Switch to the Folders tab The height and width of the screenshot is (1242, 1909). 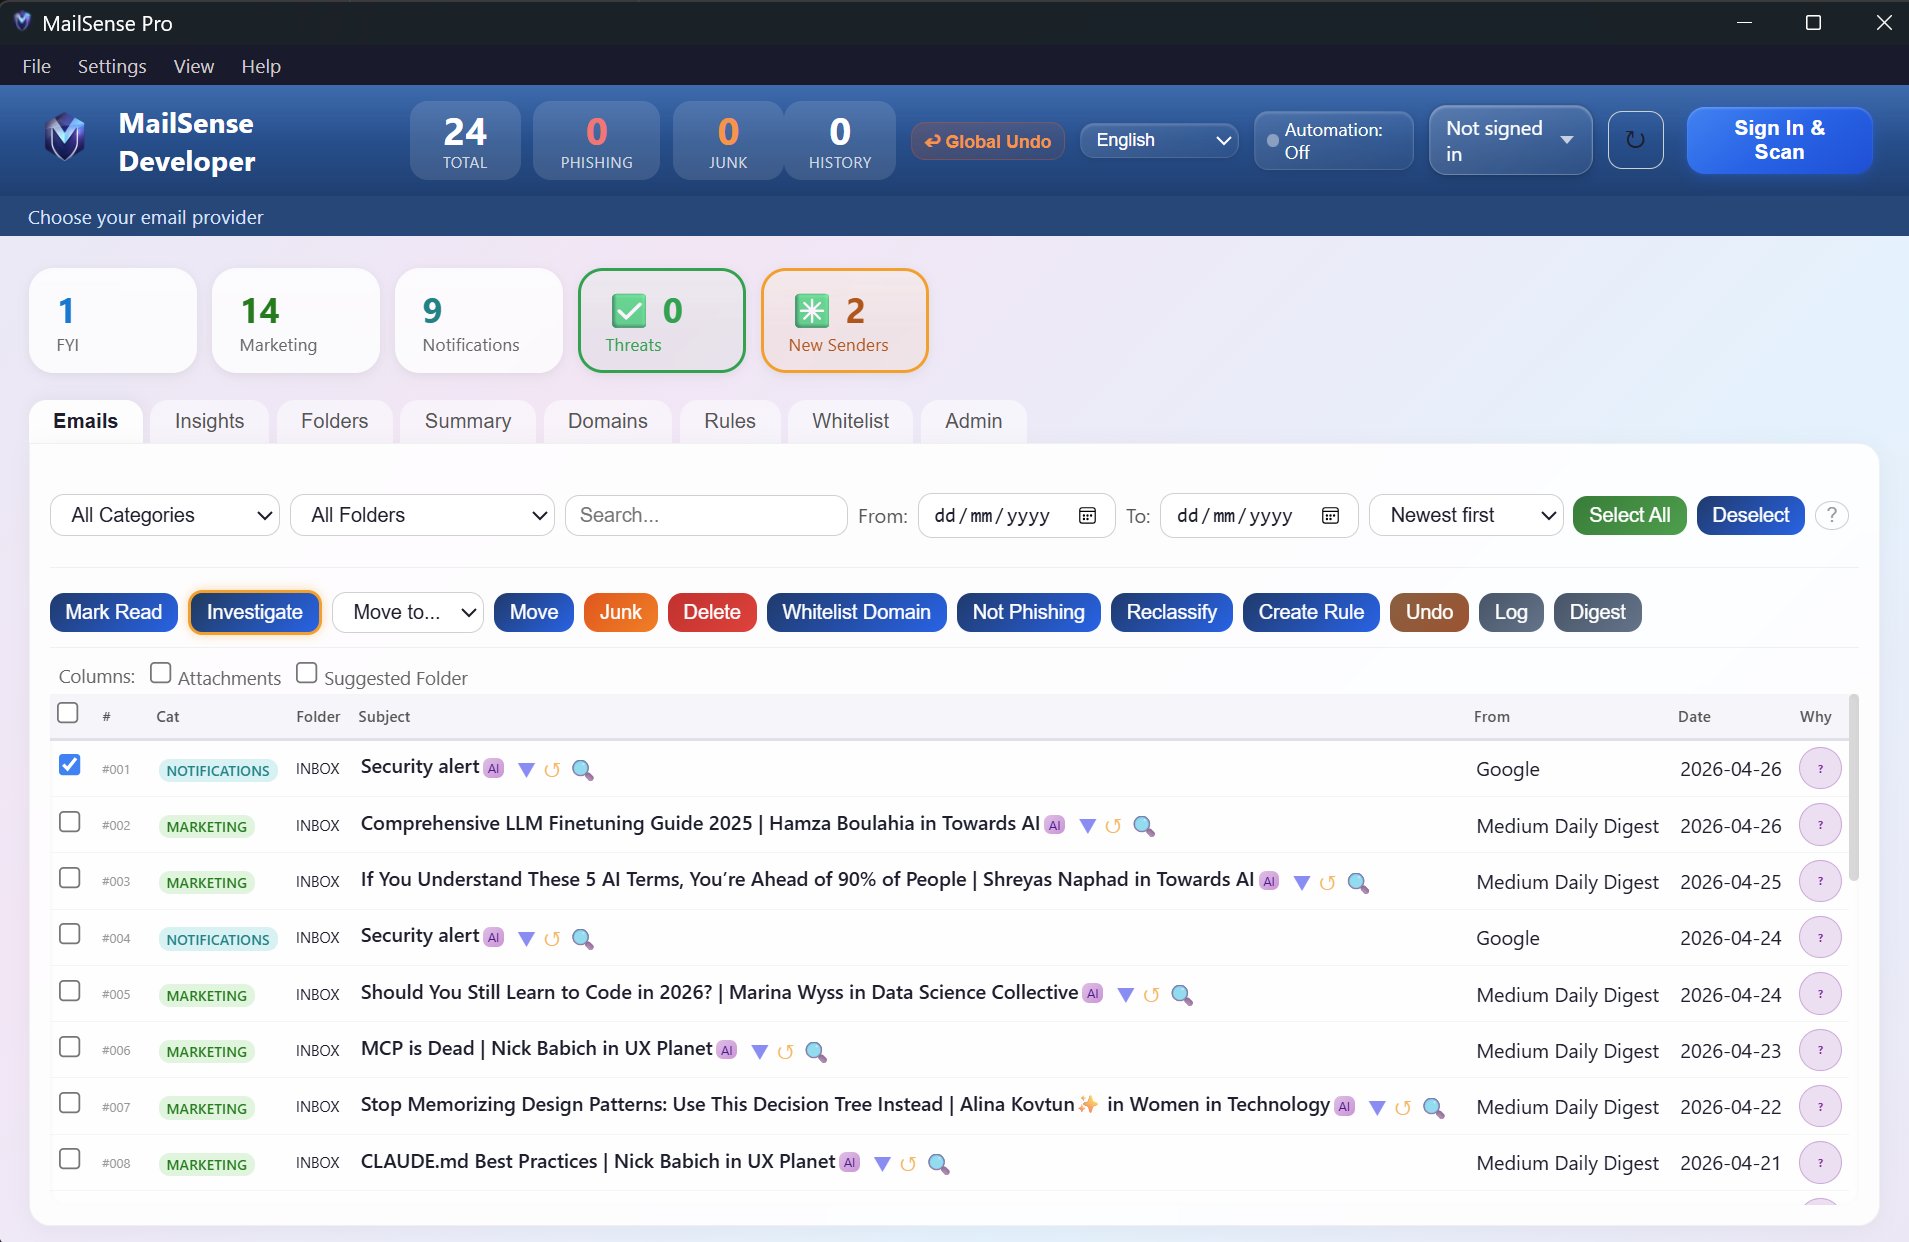tap(334, 421)
